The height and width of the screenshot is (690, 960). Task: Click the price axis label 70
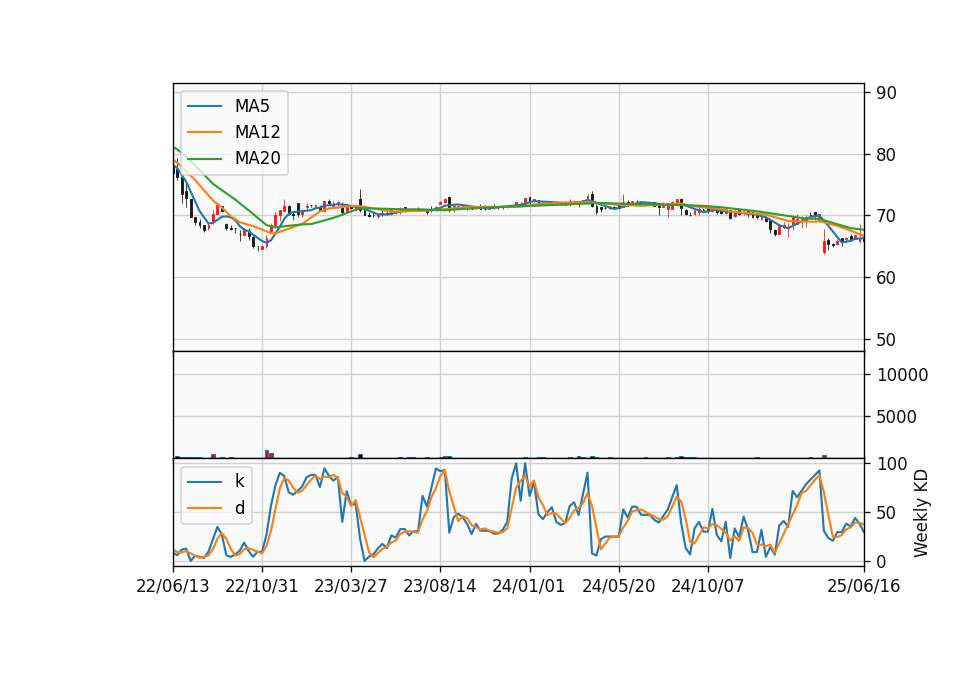(x=887, y=216)
